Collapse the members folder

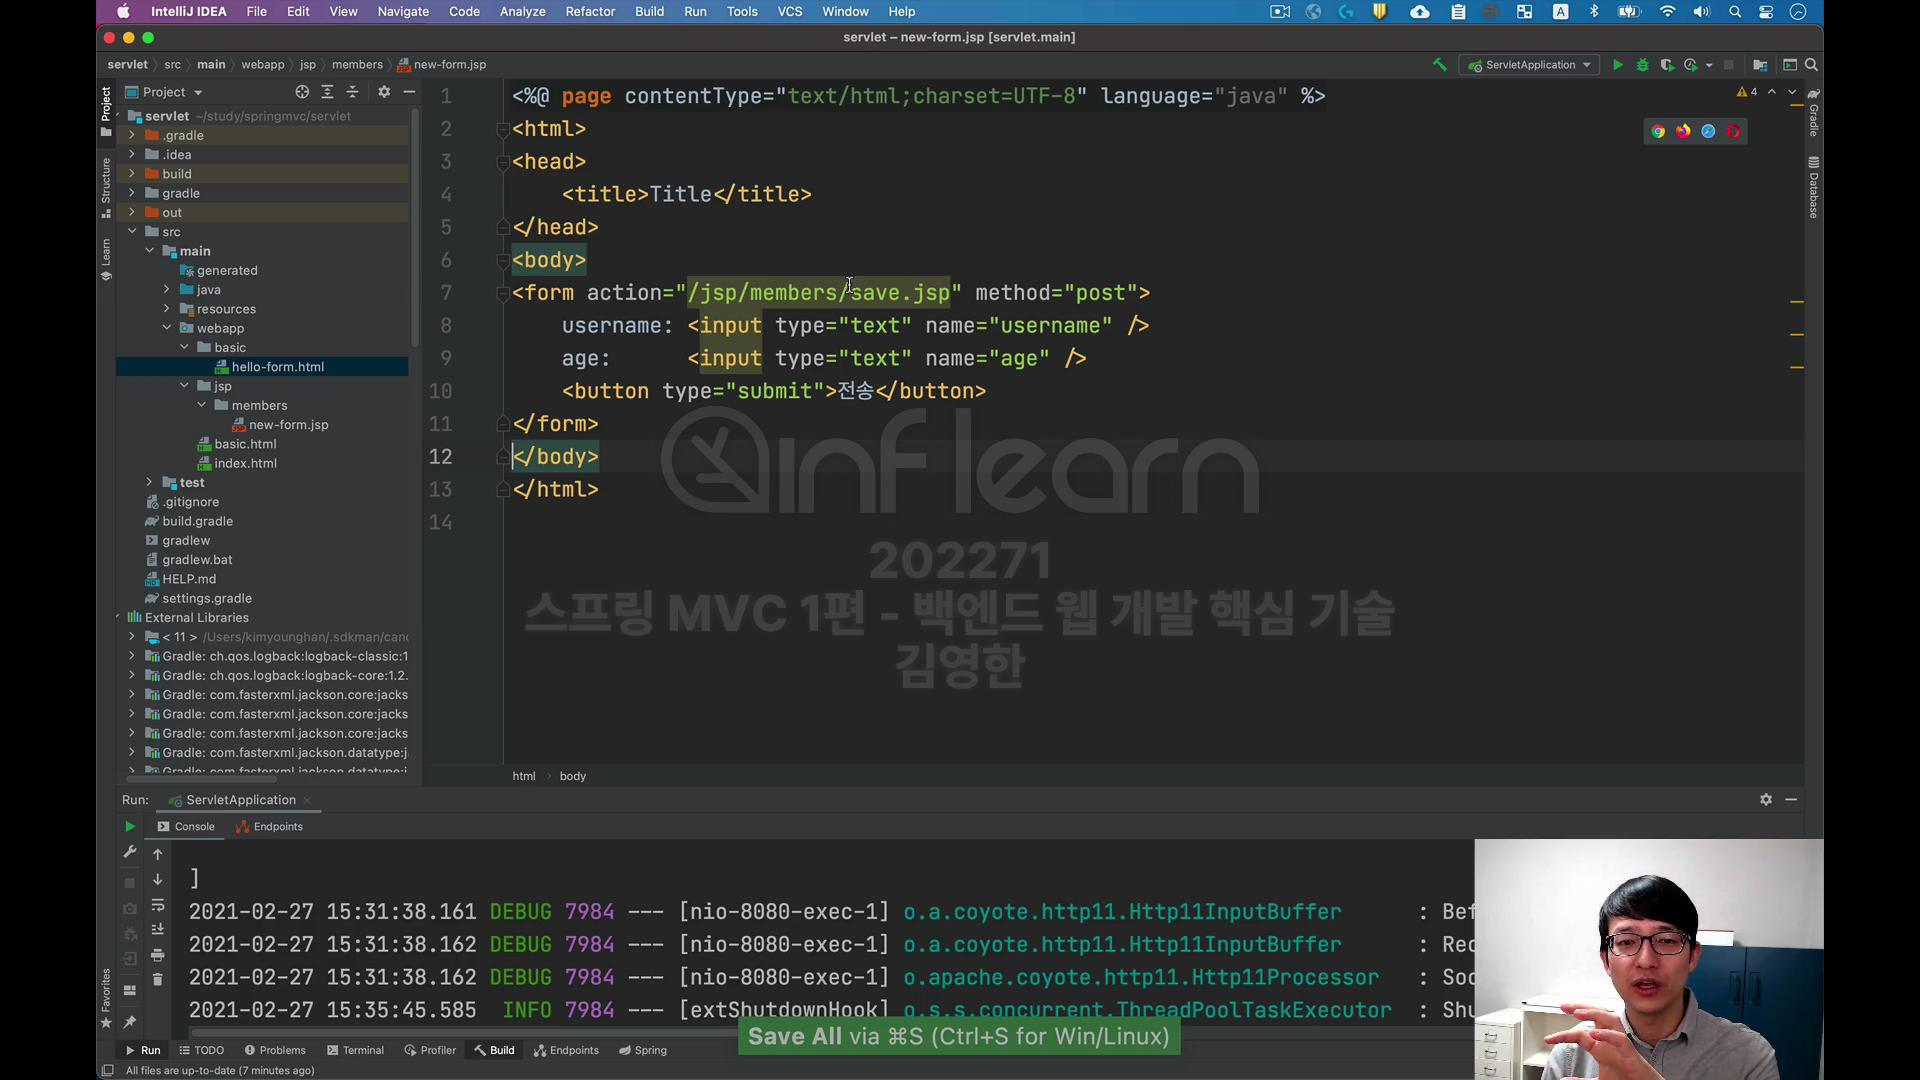coord(201,405)
